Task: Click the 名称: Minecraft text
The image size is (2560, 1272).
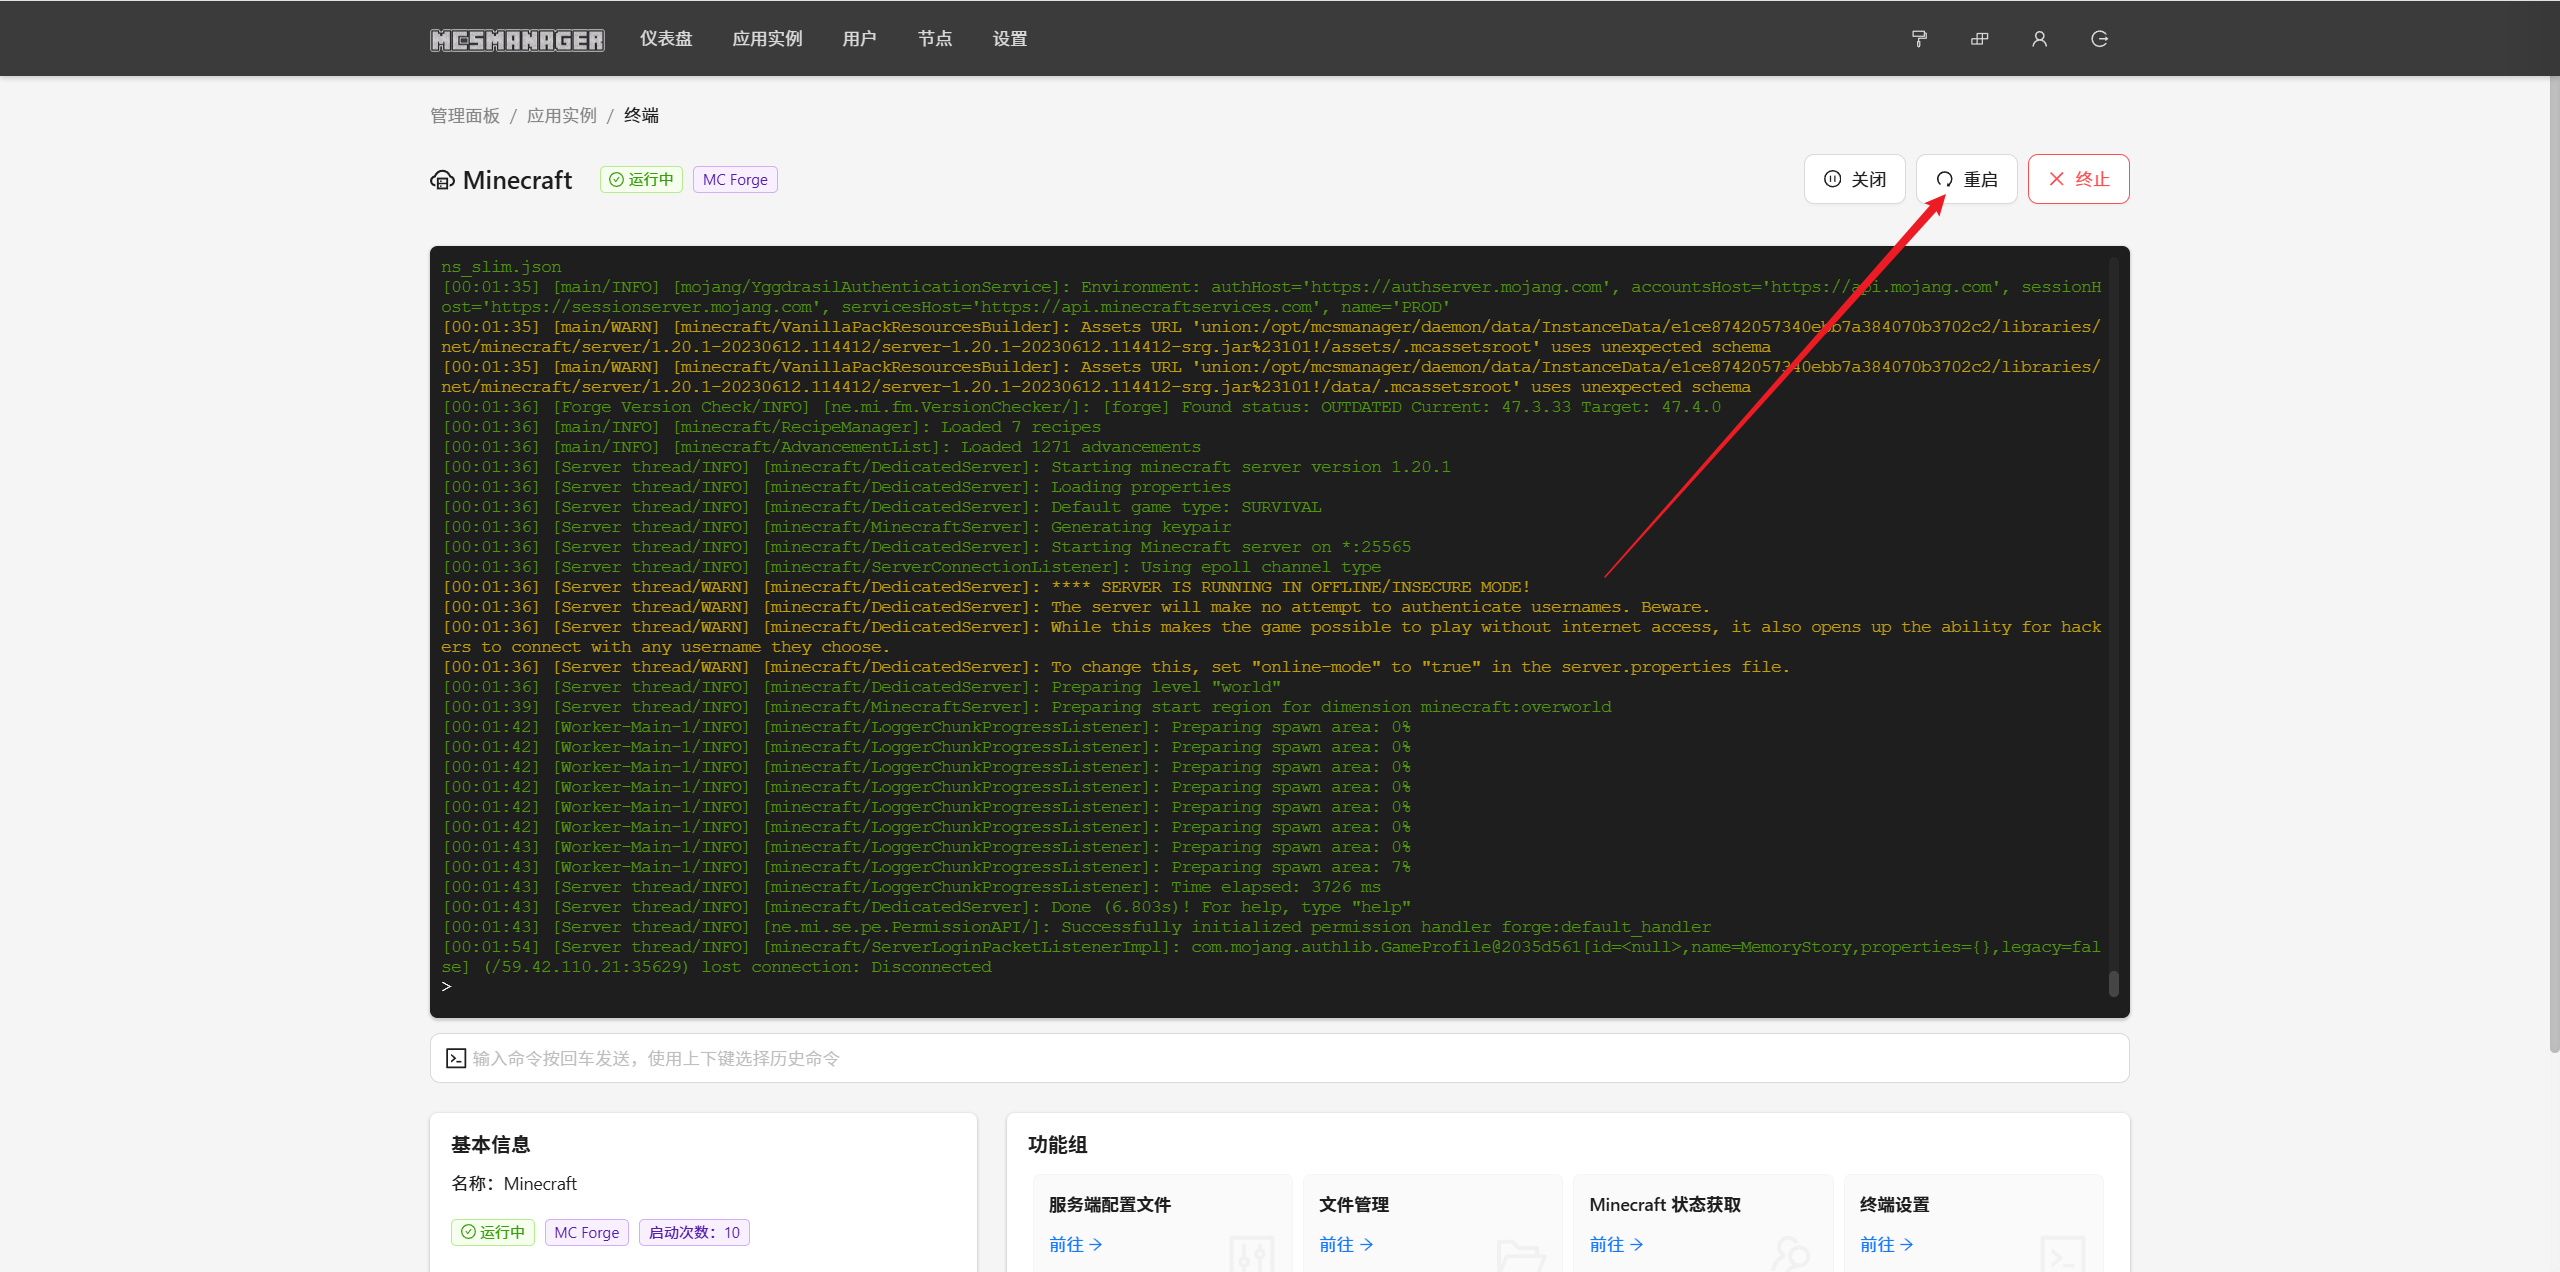Action: tap(514, 1183)
